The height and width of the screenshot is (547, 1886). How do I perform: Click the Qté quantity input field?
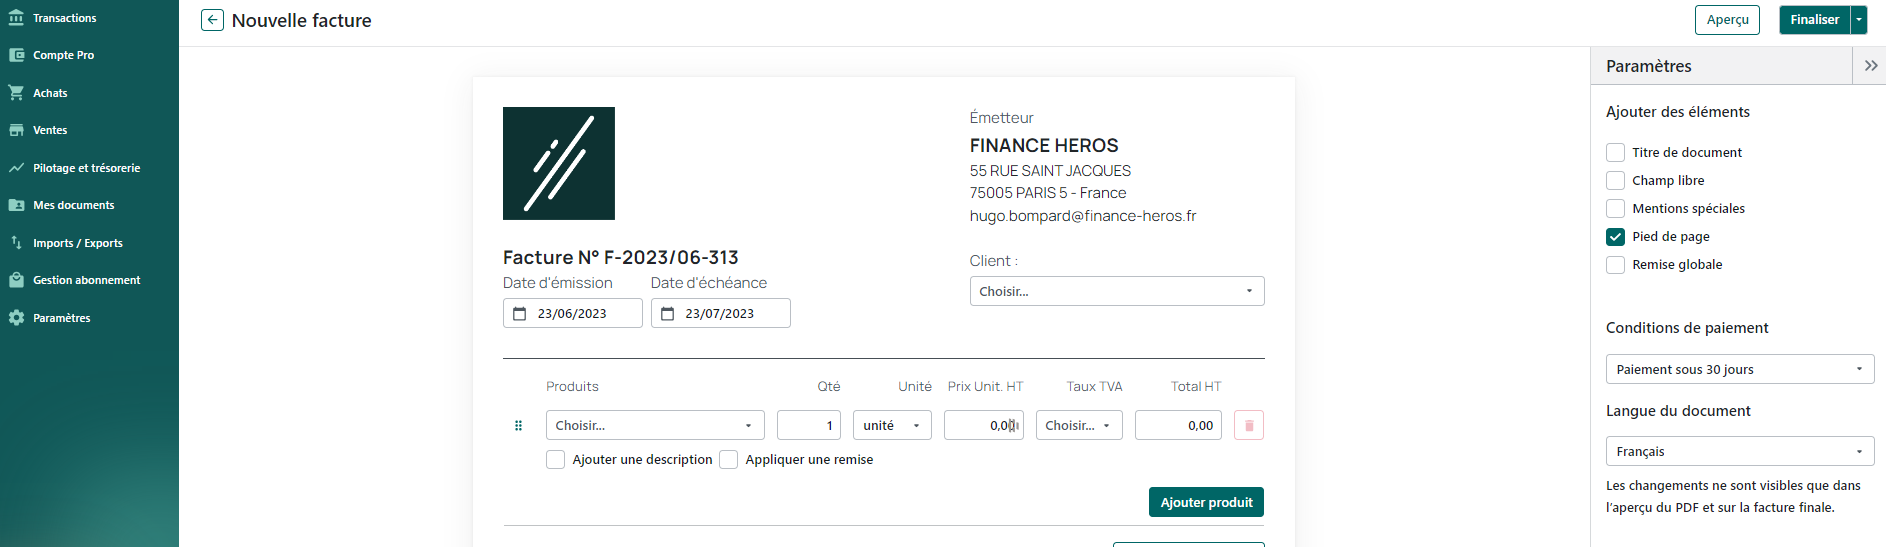click(808, 426)
